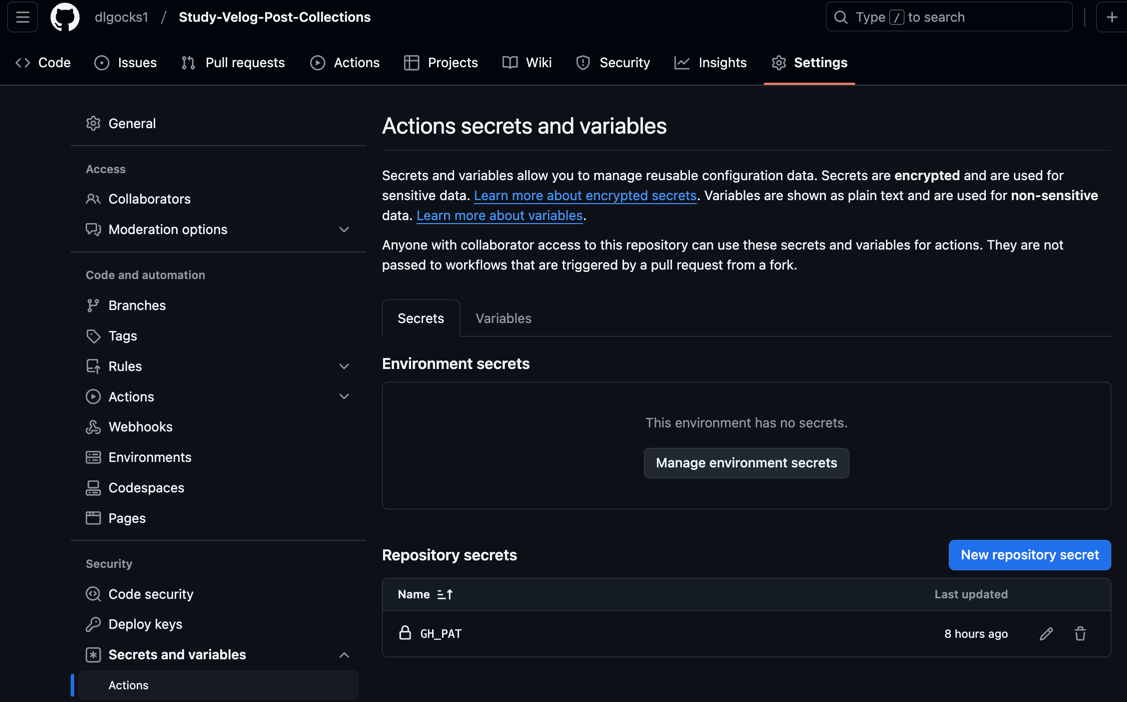Click New repository secret button
Screen dimensions: 1127x702
1029,555
